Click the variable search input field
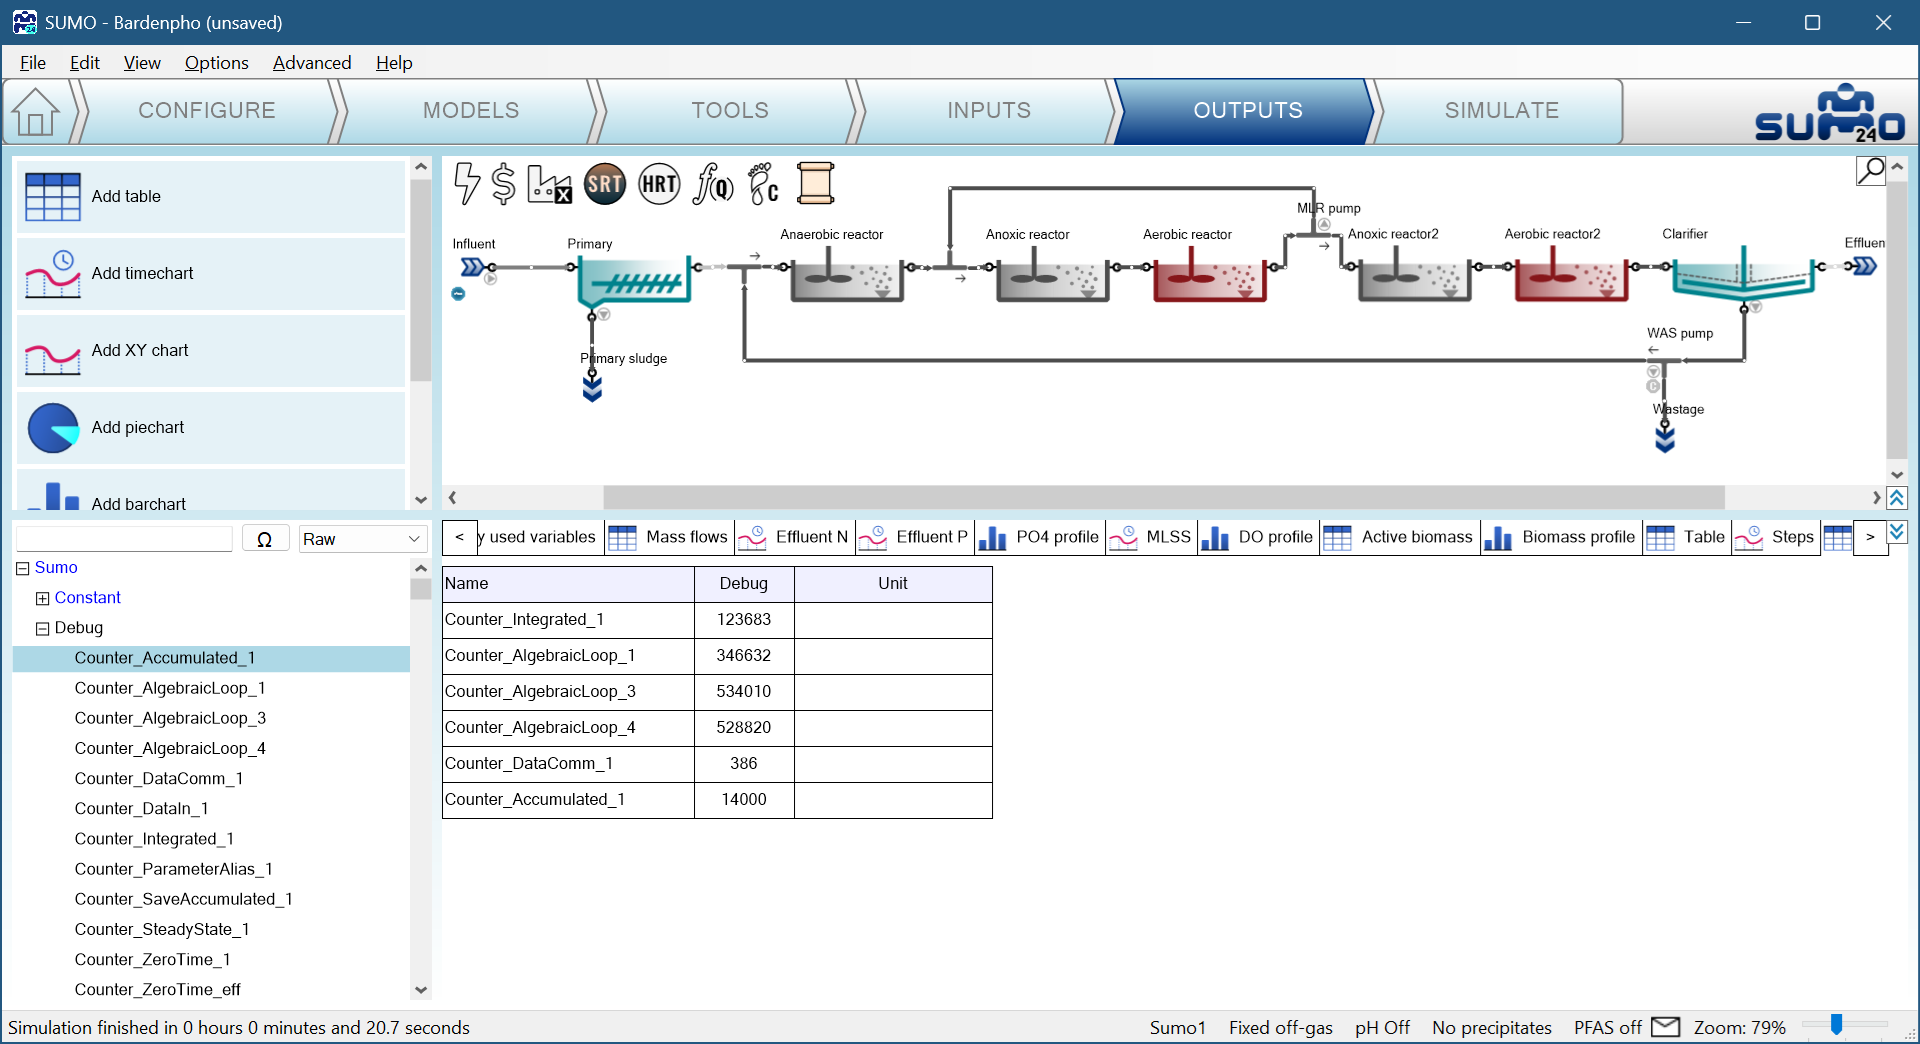This screenshot has width=1920, height=1044. [x=125, y=539]
